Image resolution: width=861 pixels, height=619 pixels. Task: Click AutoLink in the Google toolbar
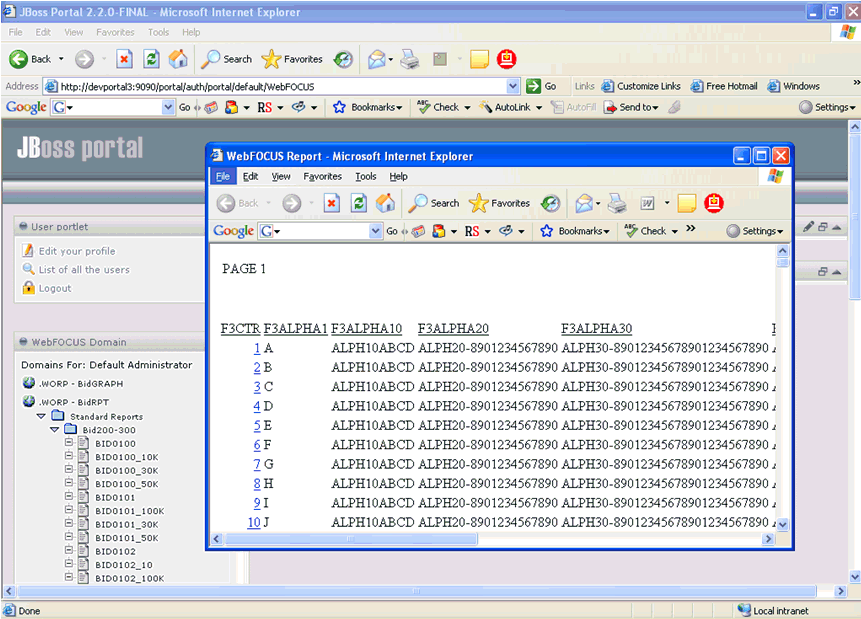(506, 107)
